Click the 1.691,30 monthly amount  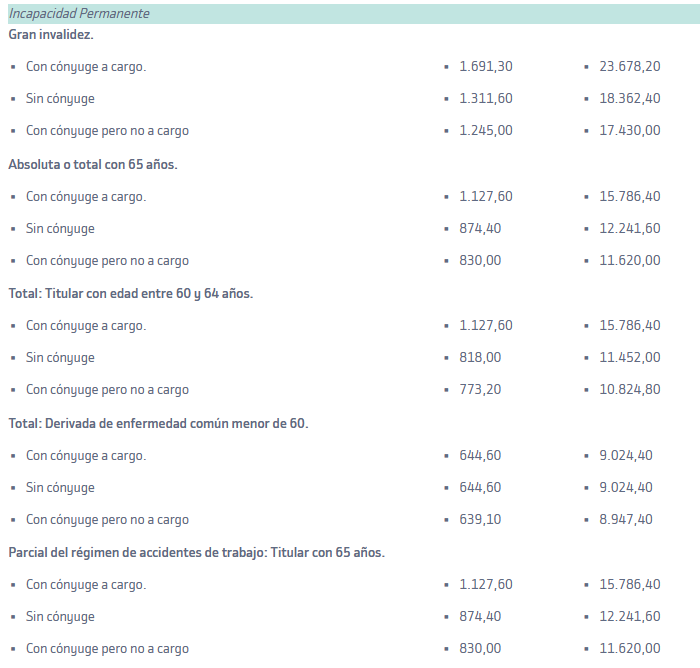(486, 67)
